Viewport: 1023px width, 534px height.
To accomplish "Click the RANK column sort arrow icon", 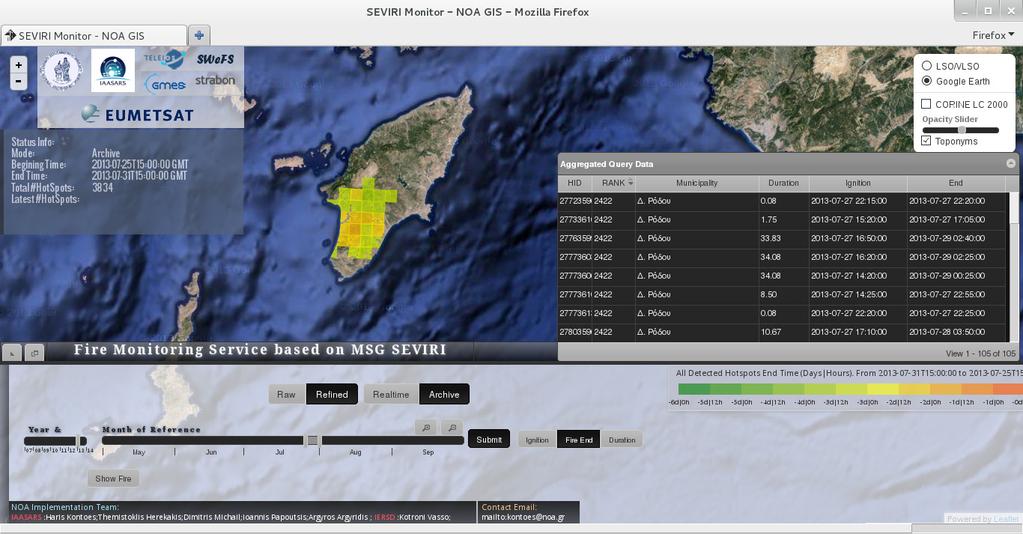I will (x=630, y=183).
